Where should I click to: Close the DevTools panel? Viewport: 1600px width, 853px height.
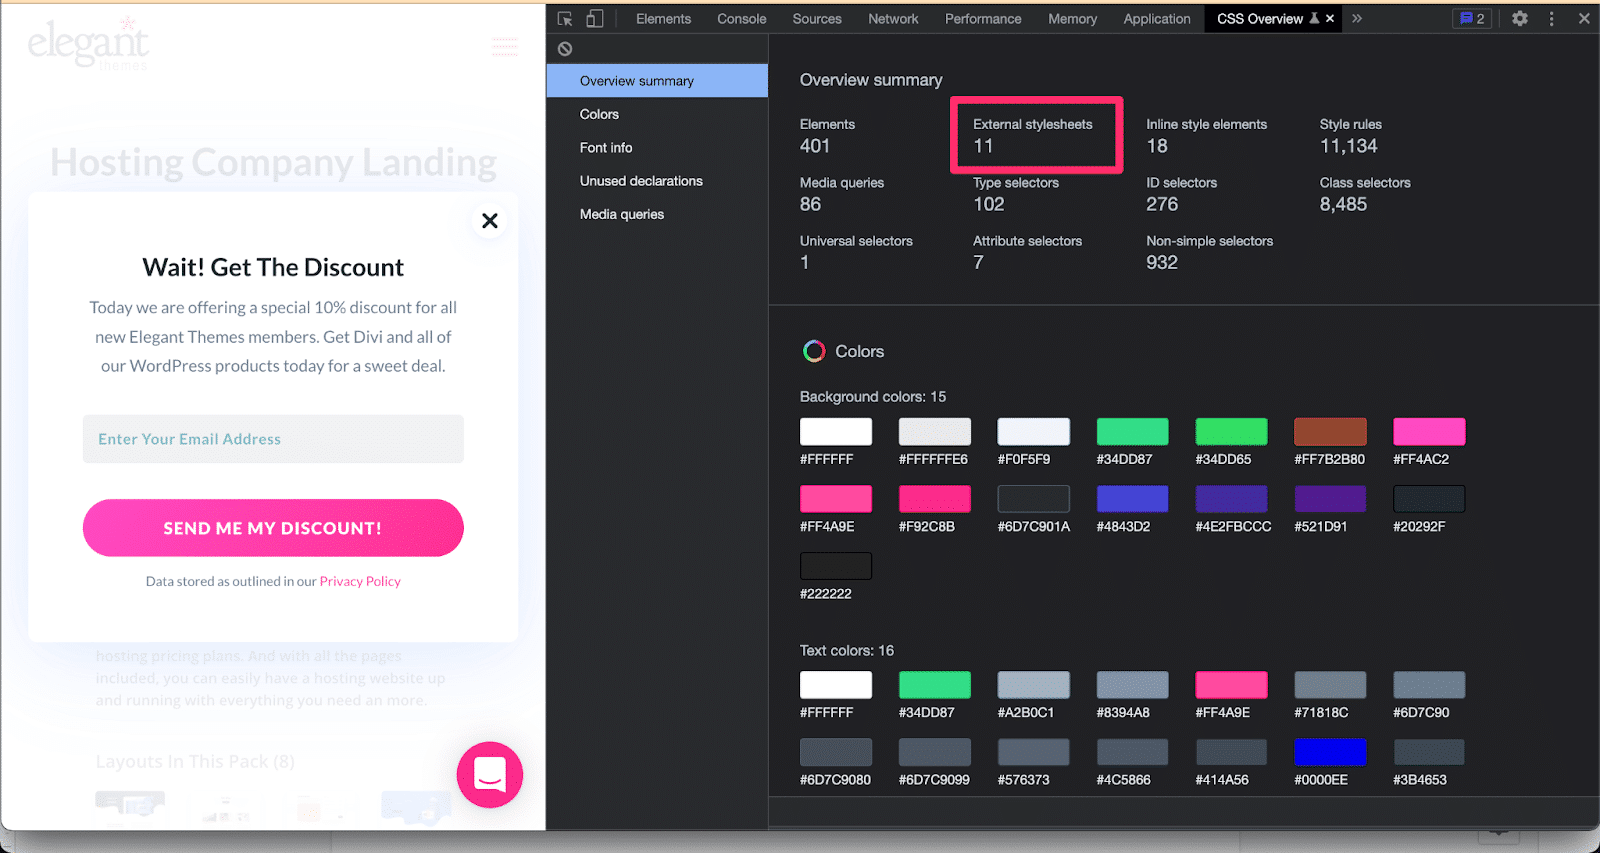[1584, 19]
